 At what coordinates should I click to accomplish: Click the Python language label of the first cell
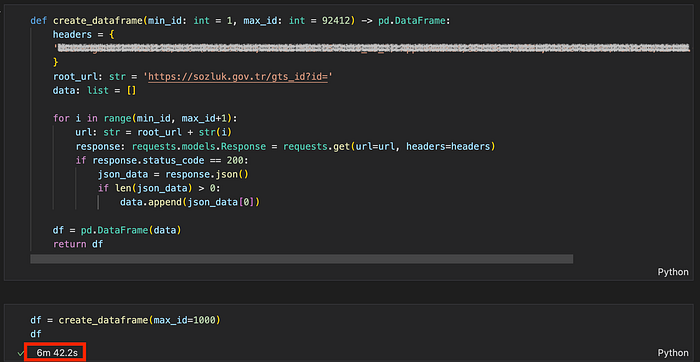pyautogui.click(x=673, y=272)
